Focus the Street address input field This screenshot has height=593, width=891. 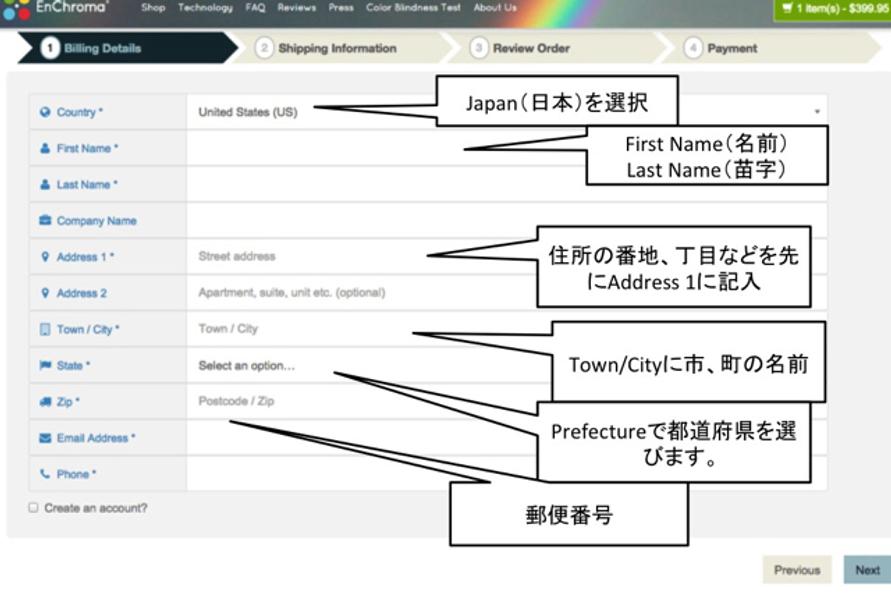click(506, 257)
